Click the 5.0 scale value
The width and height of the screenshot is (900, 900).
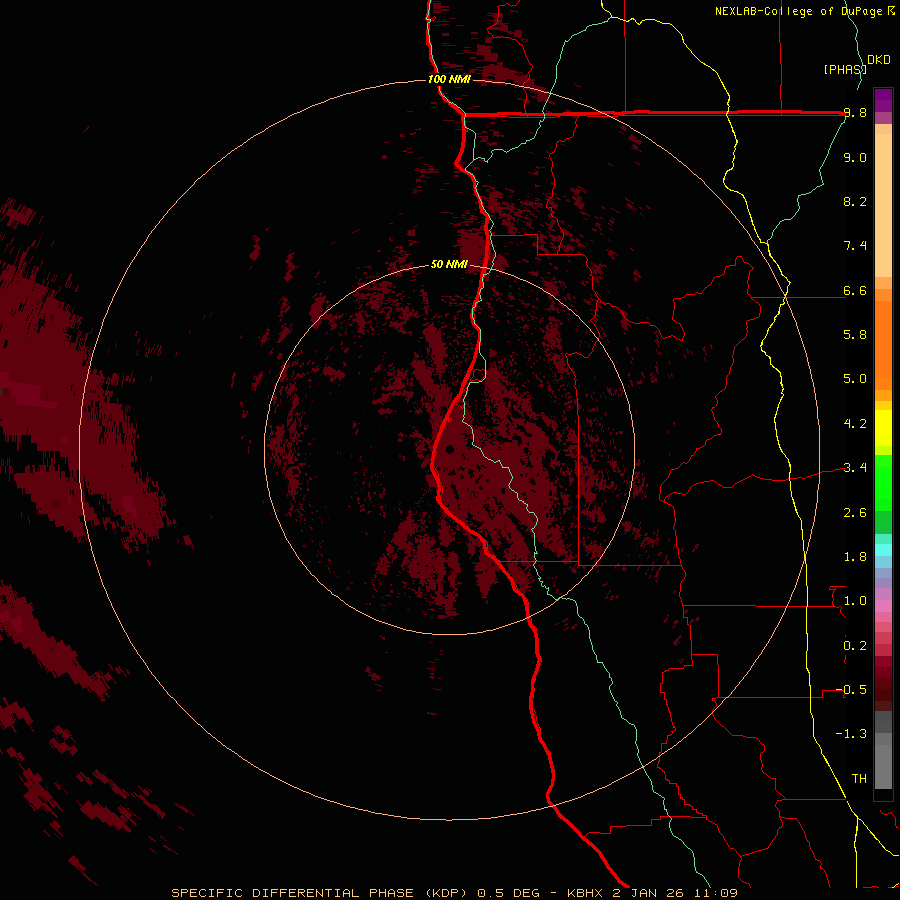pyautogui.click(x=855, y=379)
